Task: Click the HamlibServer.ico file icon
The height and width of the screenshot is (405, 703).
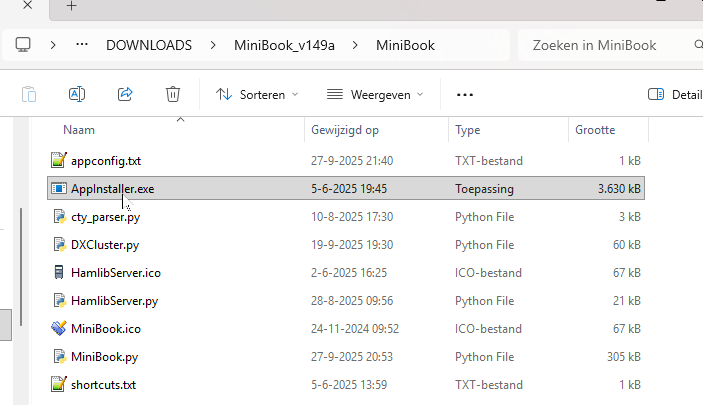Action: point(59,272)
